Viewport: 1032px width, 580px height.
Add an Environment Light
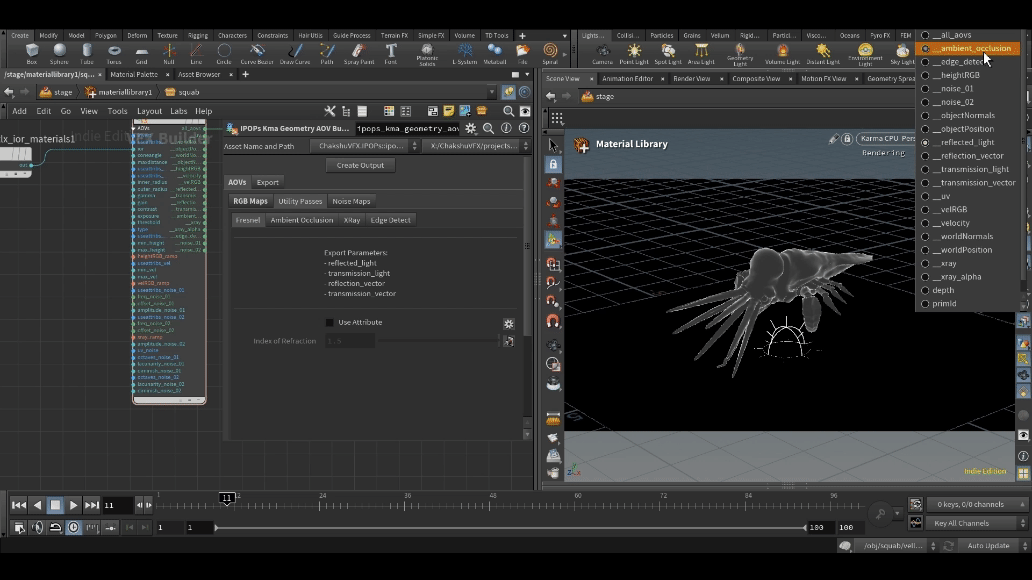[x=865, y=55]
